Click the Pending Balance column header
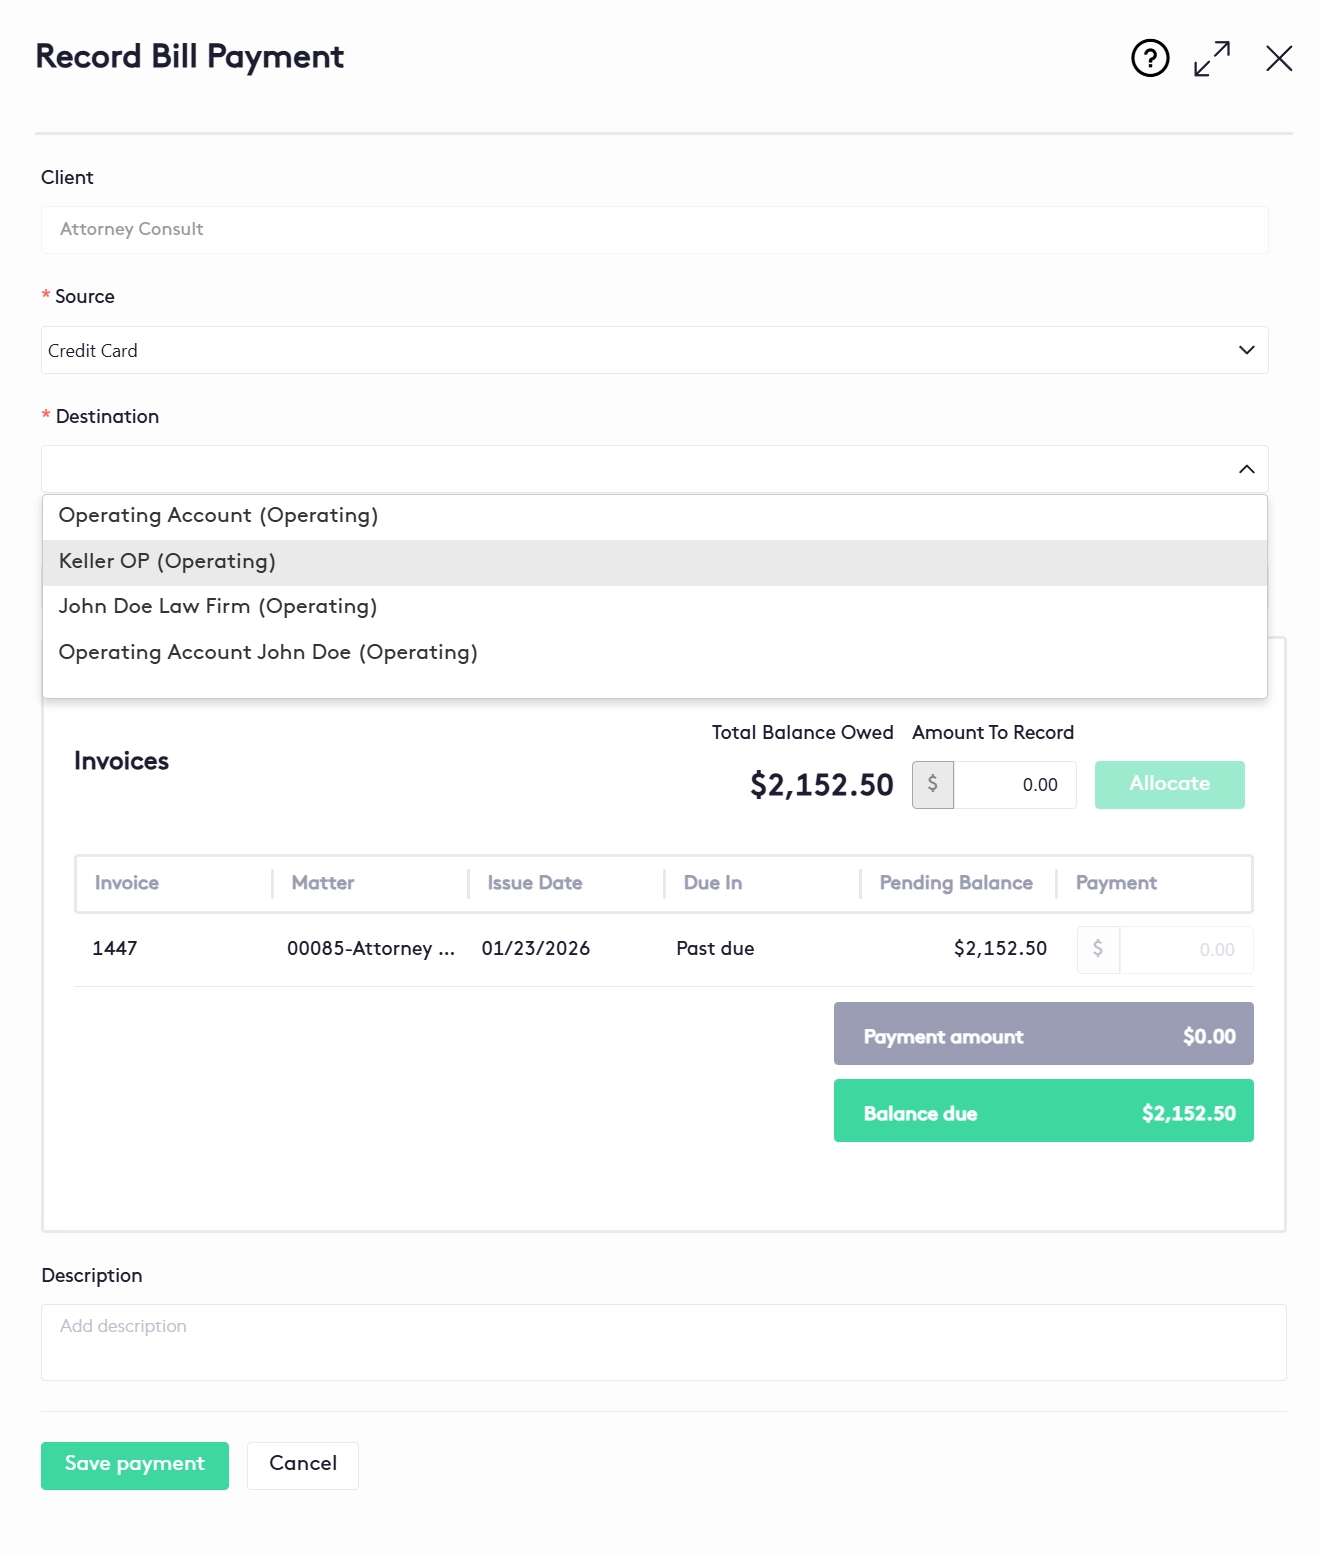The width and height of the screenshot is (1321, 1554). click(x=955, y=883)
